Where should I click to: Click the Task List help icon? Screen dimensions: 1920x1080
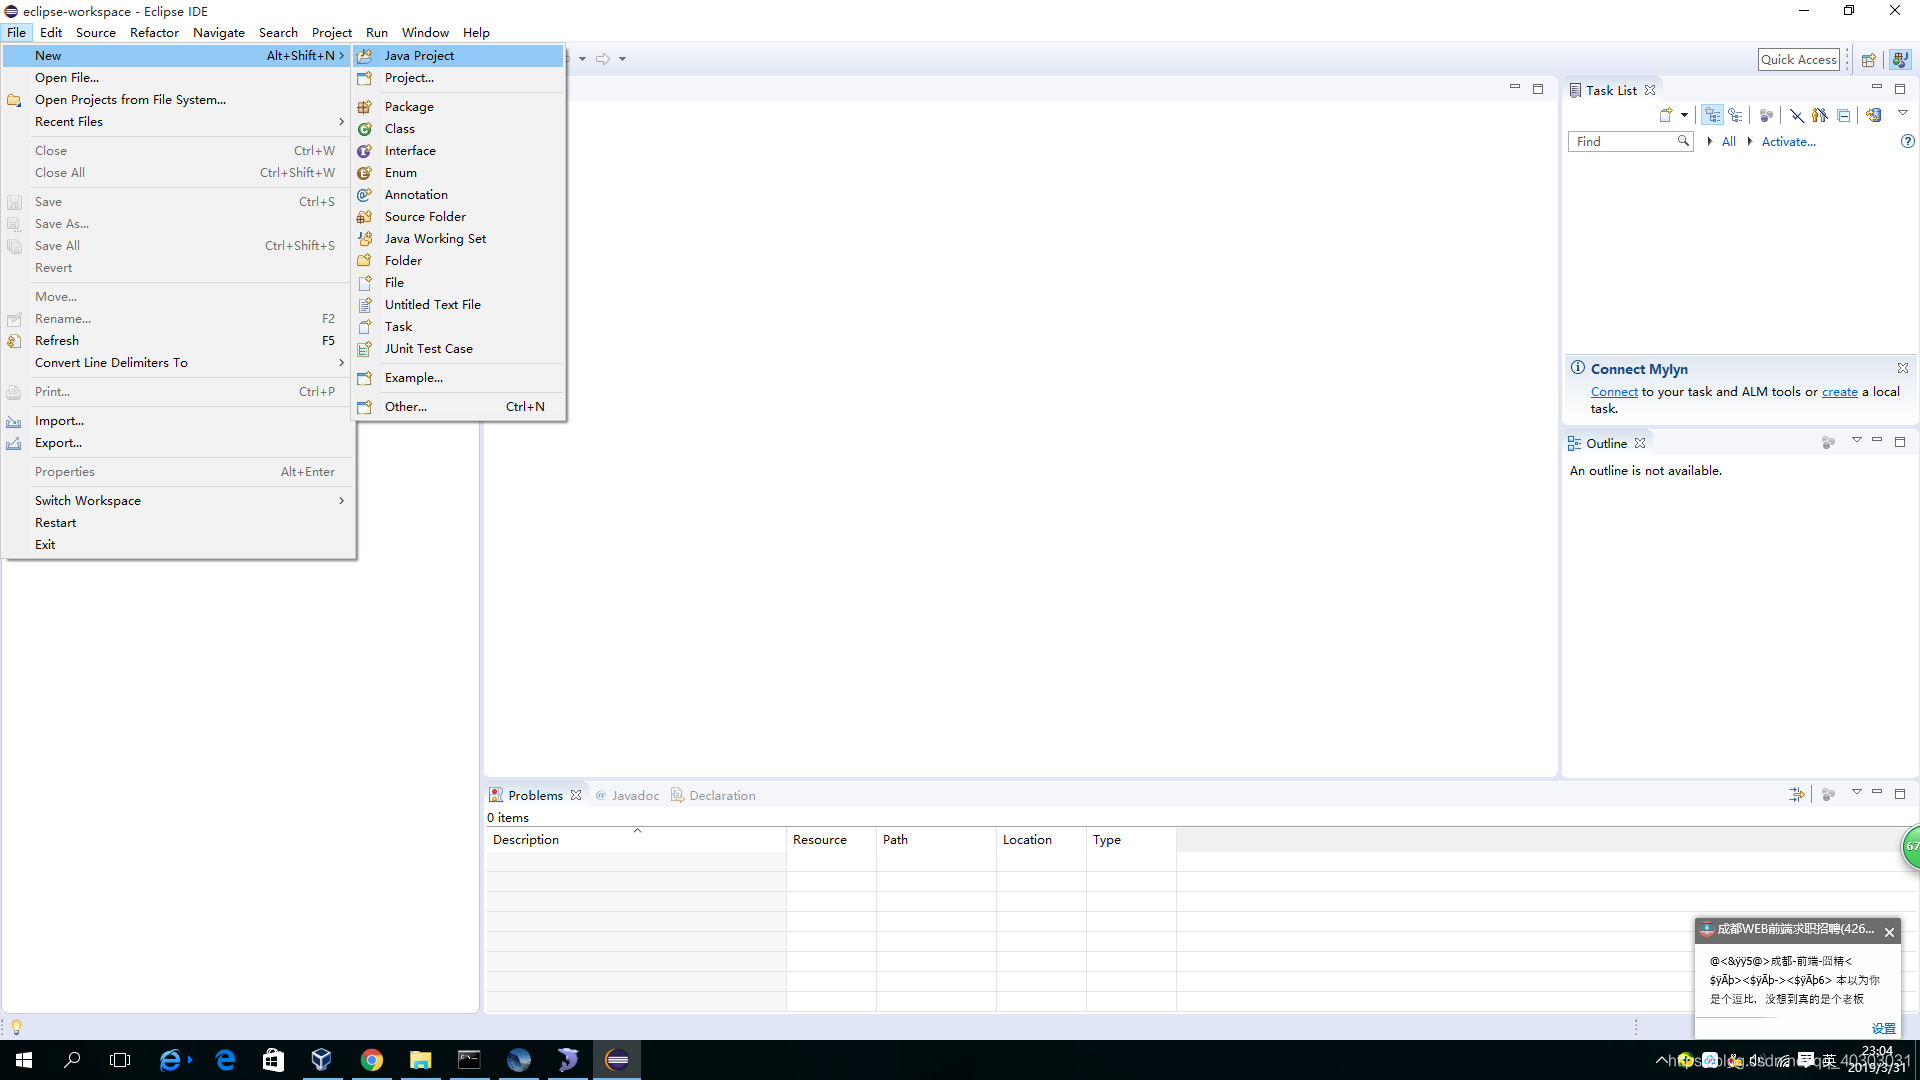tap(1907, 142)
